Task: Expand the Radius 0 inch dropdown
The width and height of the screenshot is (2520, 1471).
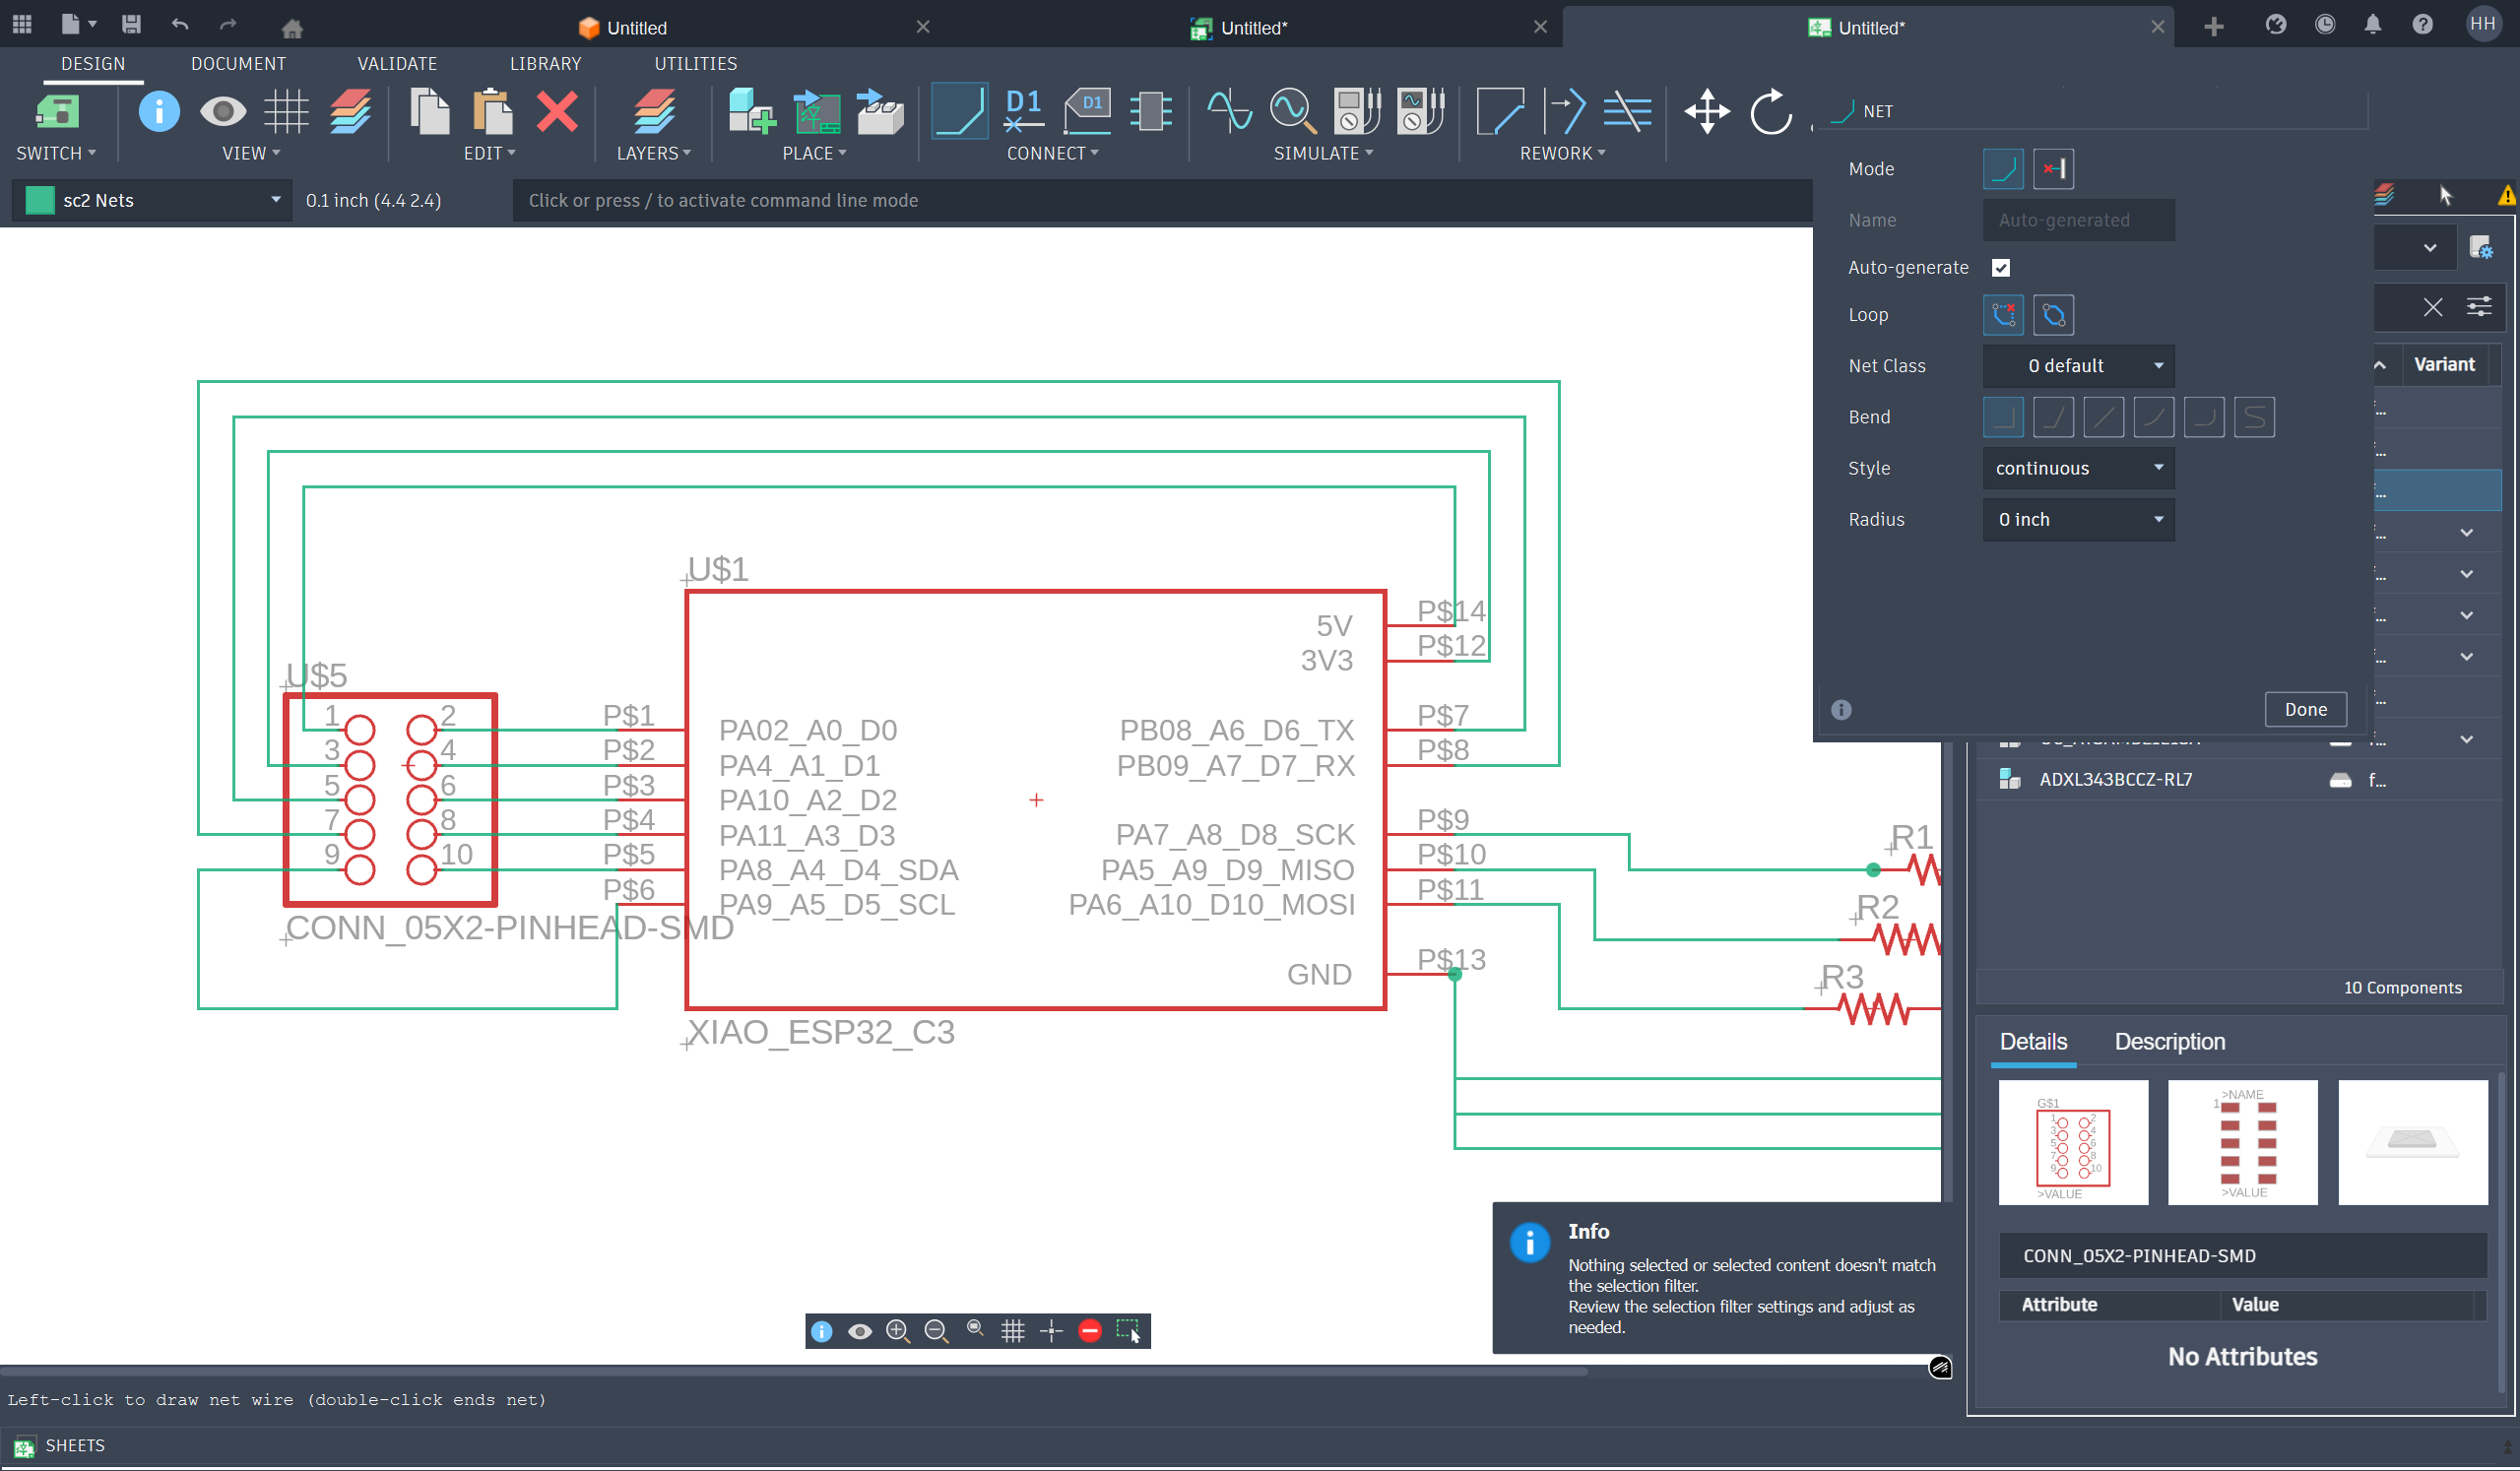Action: click(2078, 519)
